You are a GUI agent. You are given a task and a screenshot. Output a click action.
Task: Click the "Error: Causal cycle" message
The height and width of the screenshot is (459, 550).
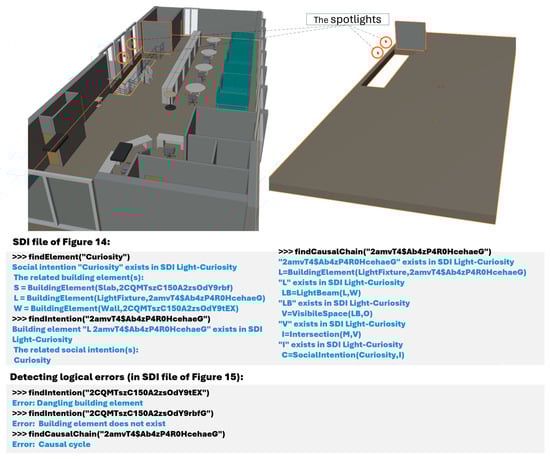[51, 444]
